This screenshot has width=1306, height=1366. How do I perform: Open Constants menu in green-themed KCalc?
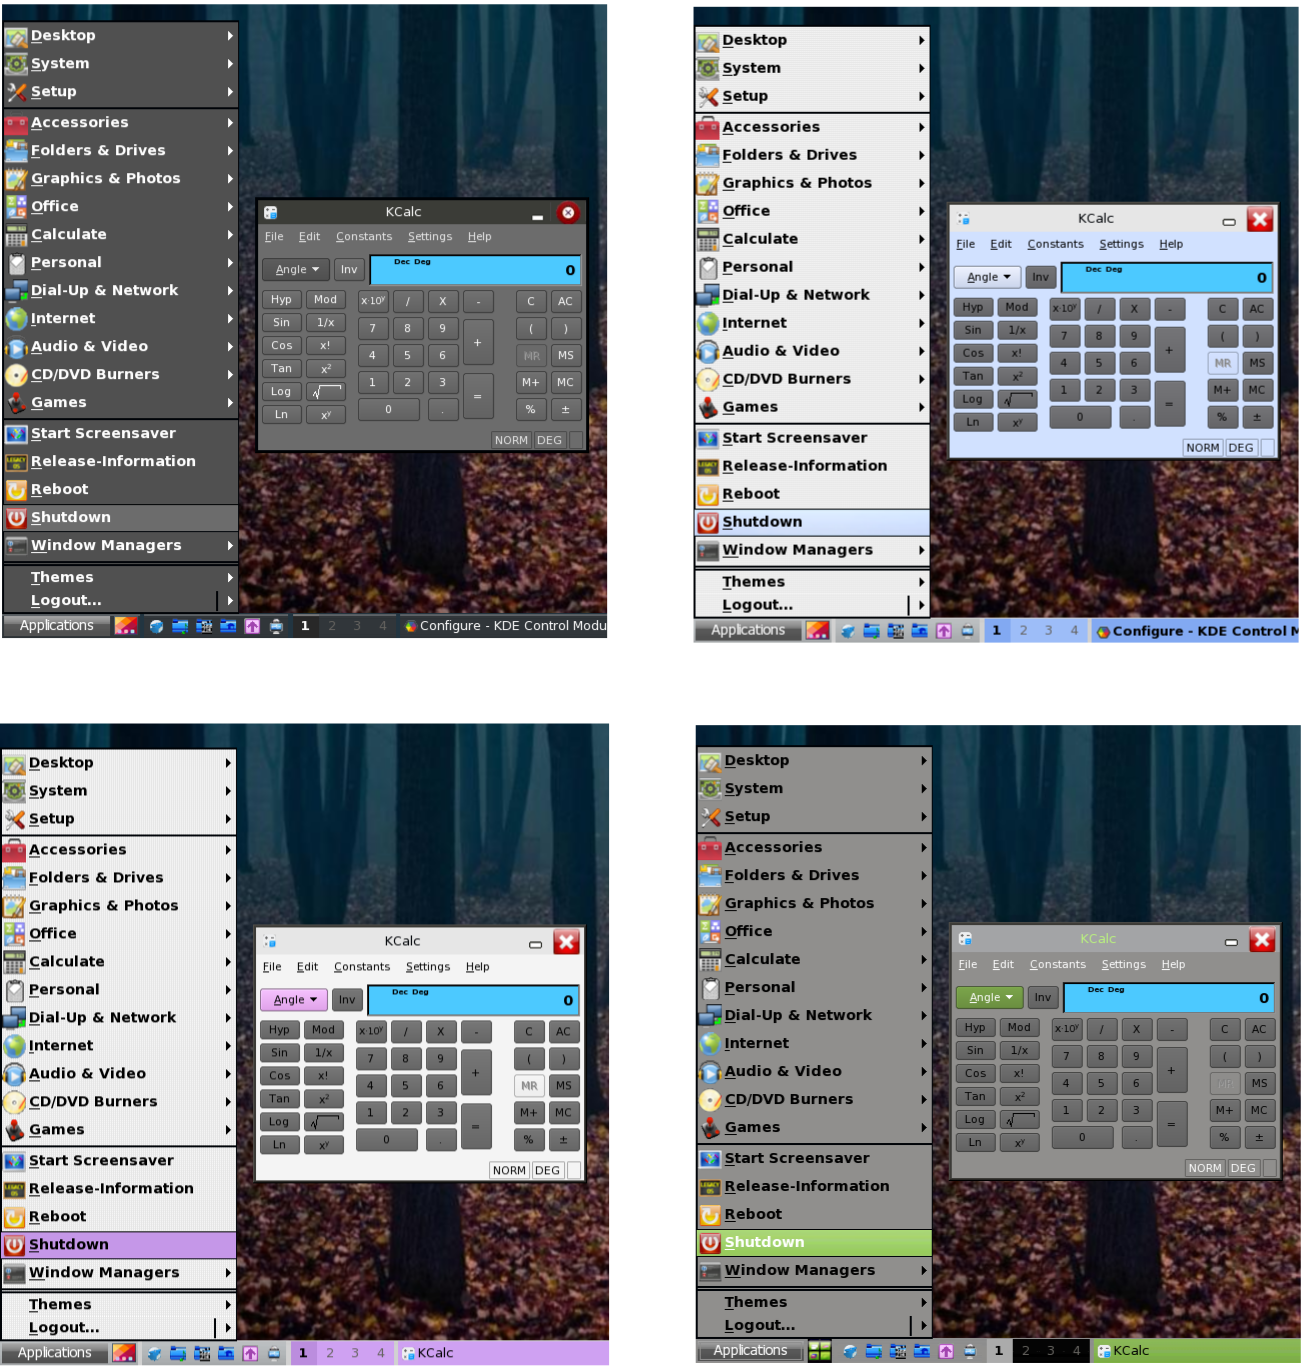1057,965
